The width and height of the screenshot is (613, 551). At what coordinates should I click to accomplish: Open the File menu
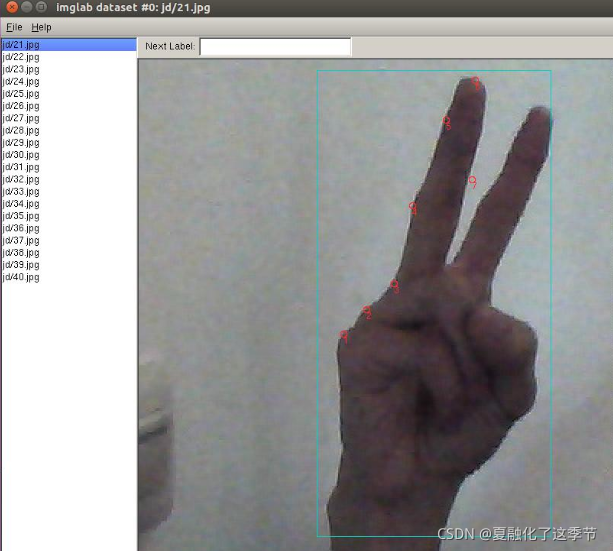tap(14, 27)
